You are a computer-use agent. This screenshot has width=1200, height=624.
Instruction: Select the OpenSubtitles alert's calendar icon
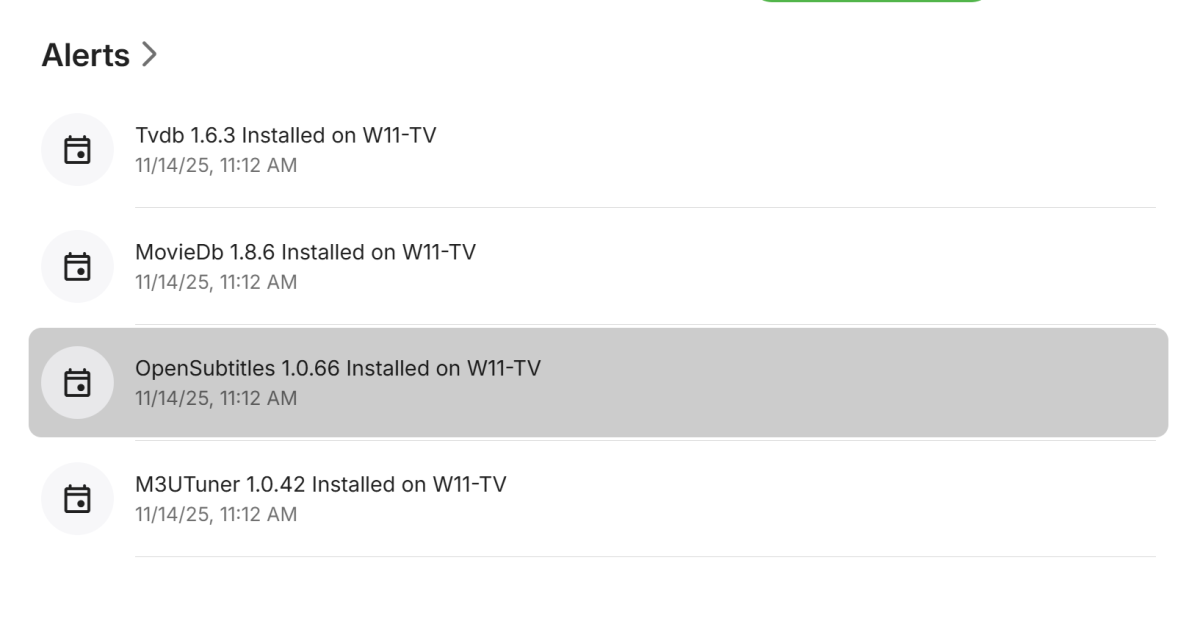[77, 382]
